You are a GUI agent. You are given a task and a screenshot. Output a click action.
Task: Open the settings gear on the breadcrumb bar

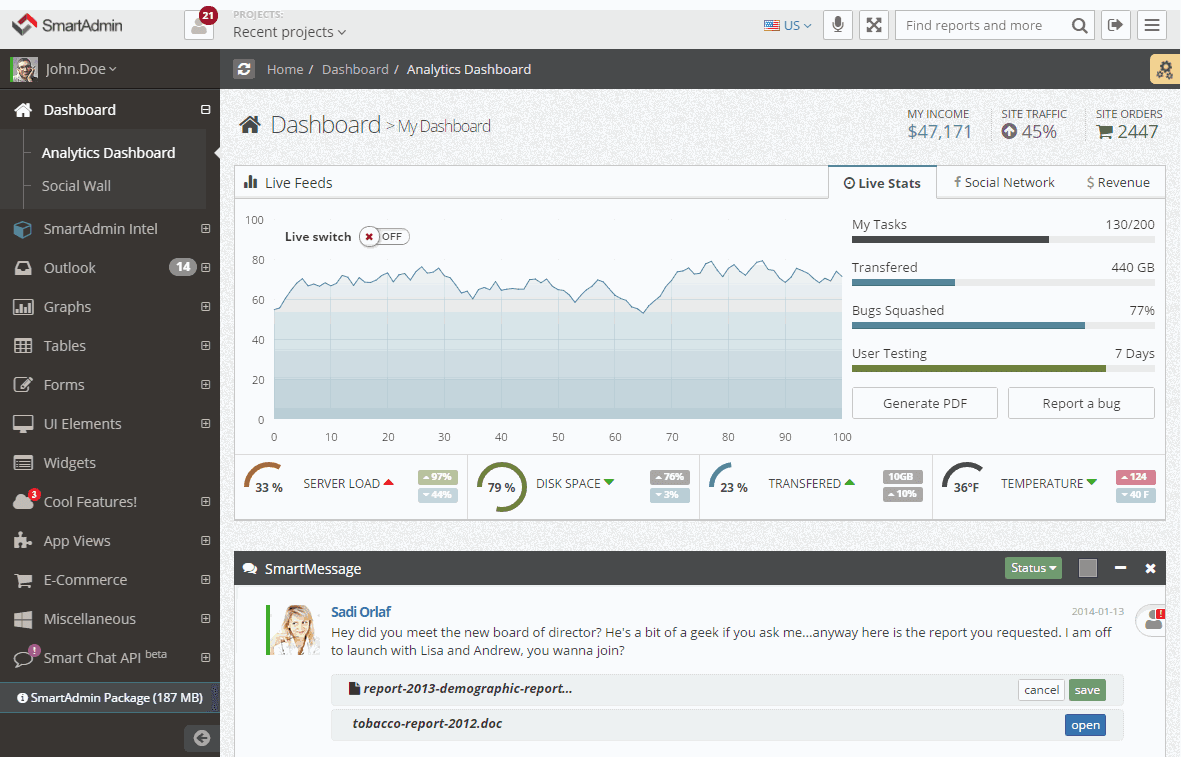(1164, 69)
